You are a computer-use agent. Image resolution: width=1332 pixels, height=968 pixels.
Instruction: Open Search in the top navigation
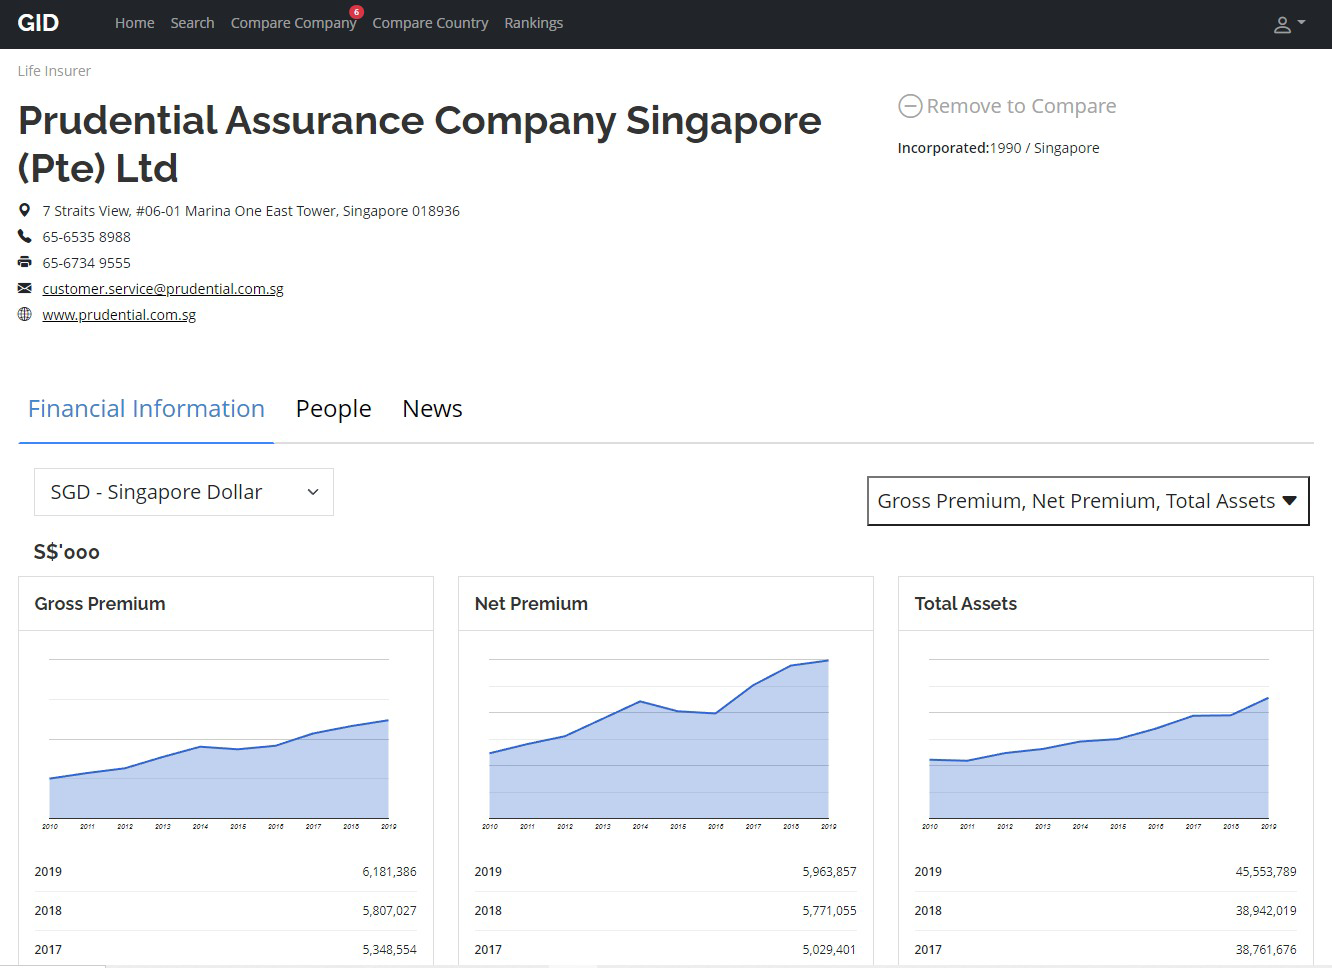tap(192, 23)
